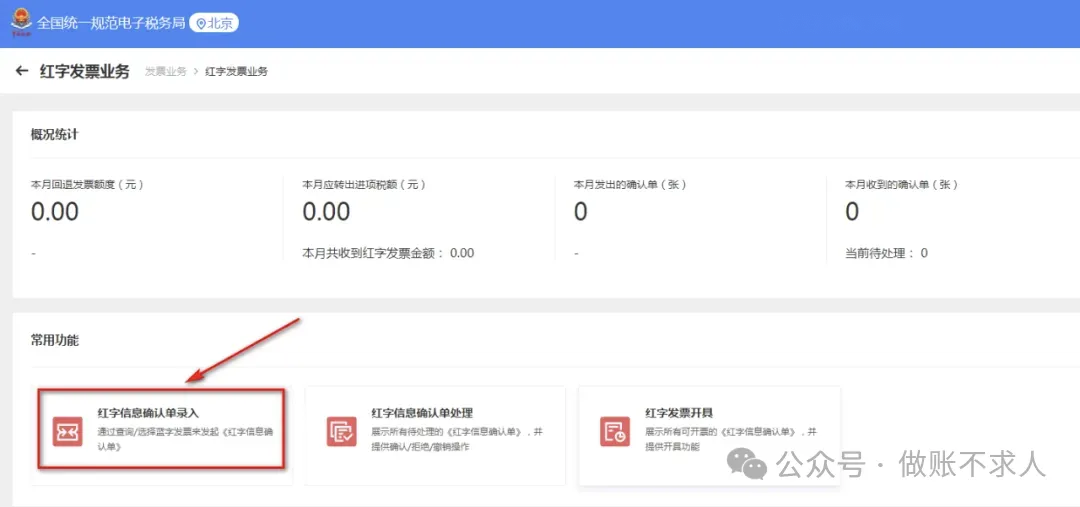Image resolution: width=1080 pixels, height=507 pixels.
Task: Click description text of 红字信息确认单处理
Action: click(x=457, y=439)
